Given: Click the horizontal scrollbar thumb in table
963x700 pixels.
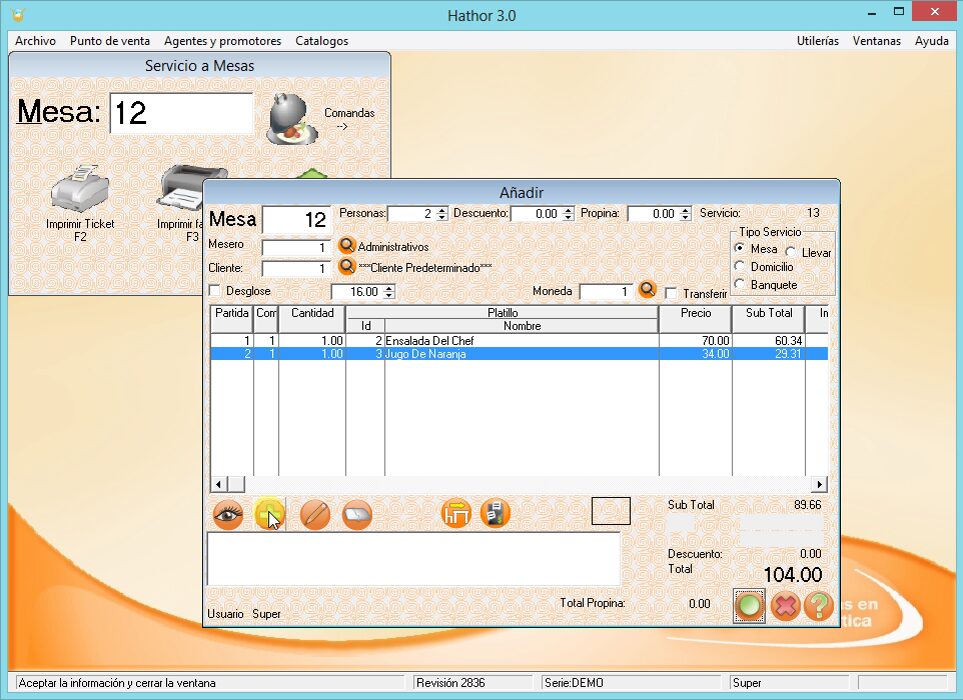Looking at the screenshot, I should [x=236, y=484].
